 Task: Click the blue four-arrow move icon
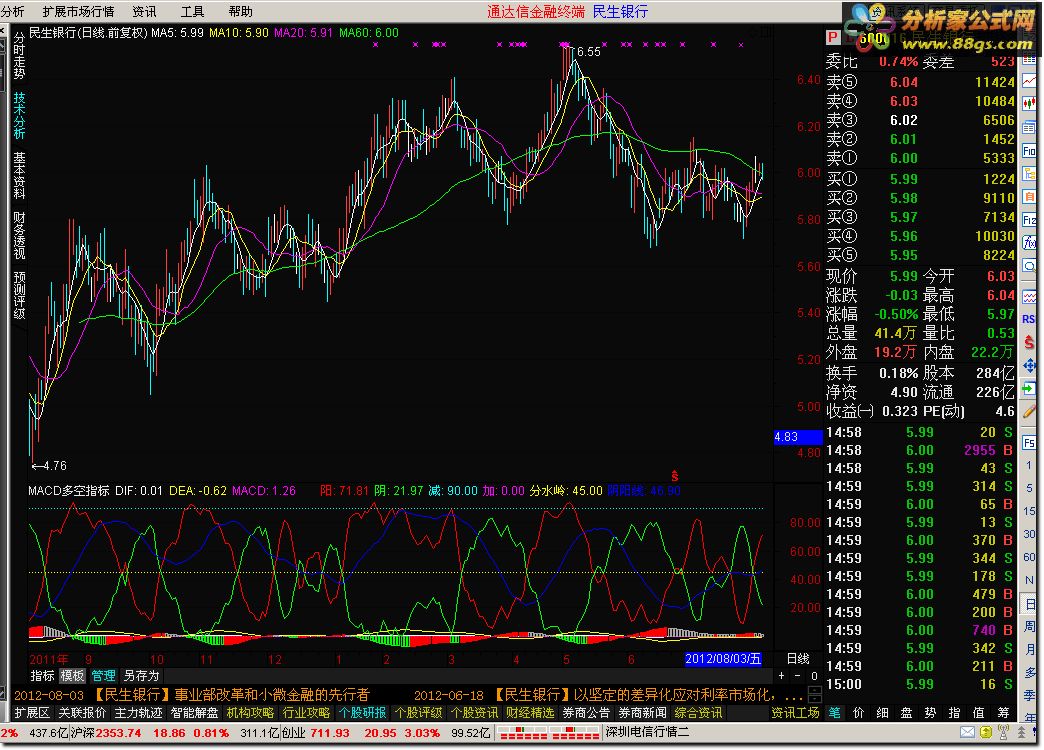[1029, 365]
